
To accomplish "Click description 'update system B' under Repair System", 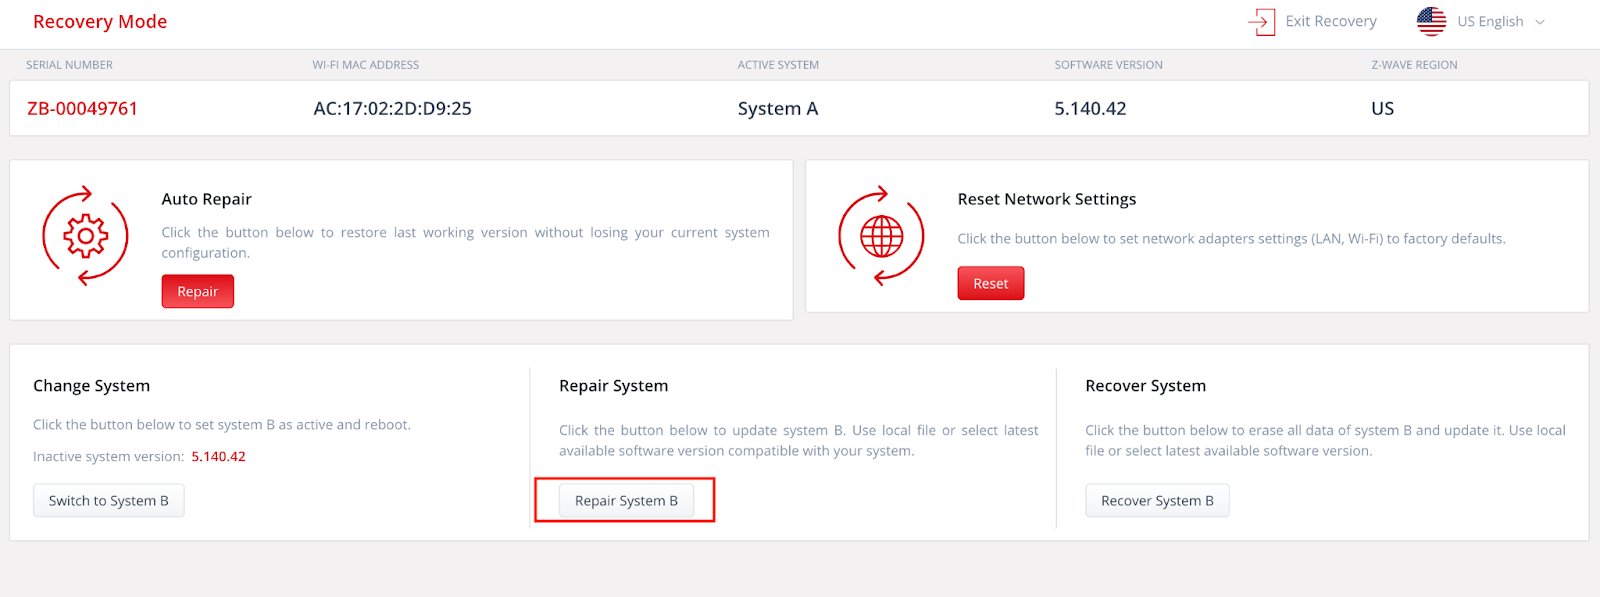I will [x=799, y=440].
